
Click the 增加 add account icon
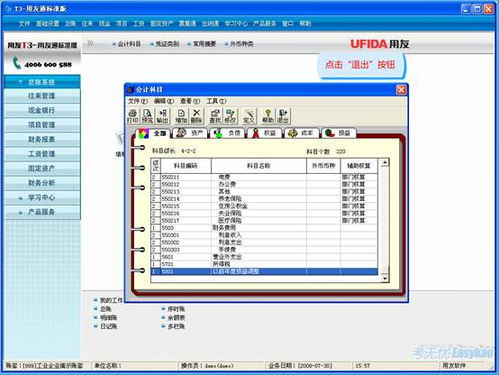(x=181, y=116)
